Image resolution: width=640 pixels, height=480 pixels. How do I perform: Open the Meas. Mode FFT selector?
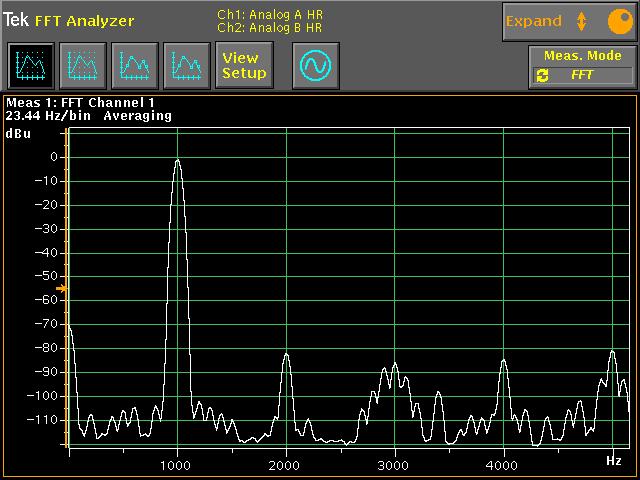pyautogui.click(x=583, y=75)
